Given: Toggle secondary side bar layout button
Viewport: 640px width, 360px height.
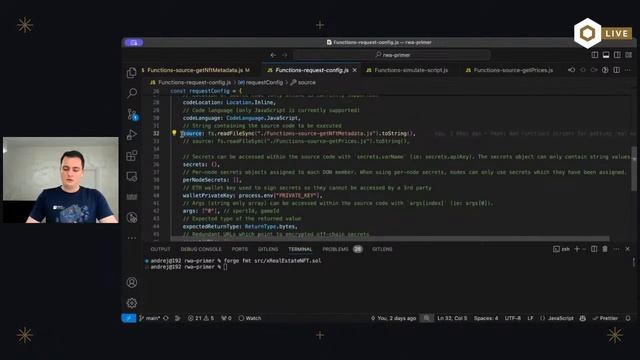Looking at the screenshot, I should [617, 55].
